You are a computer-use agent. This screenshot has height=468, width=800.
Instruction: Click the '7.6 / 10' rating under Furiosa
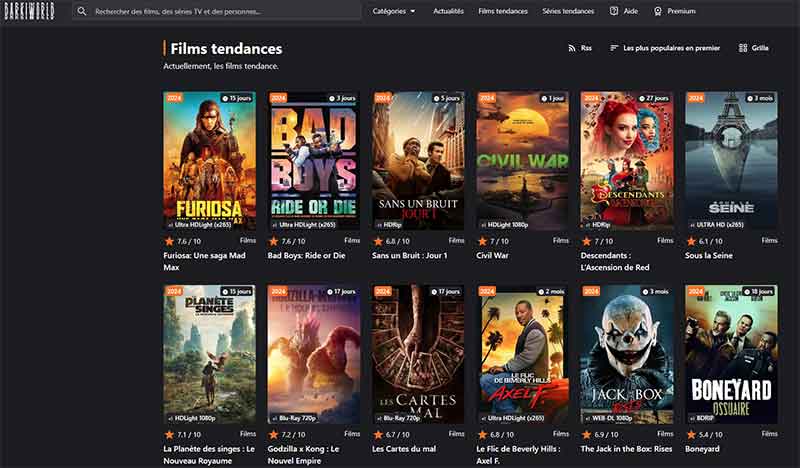[x=189, y=241]
